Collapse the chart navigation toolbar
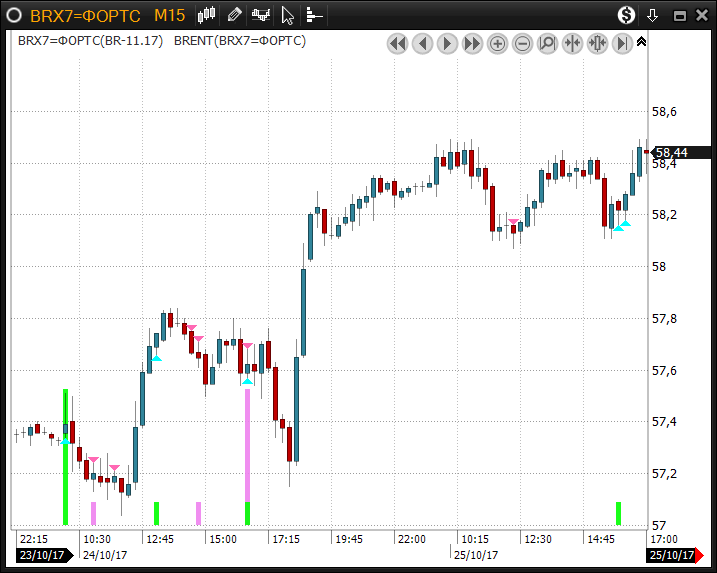This screenshot has height=573, width=717. click(641, 42)
